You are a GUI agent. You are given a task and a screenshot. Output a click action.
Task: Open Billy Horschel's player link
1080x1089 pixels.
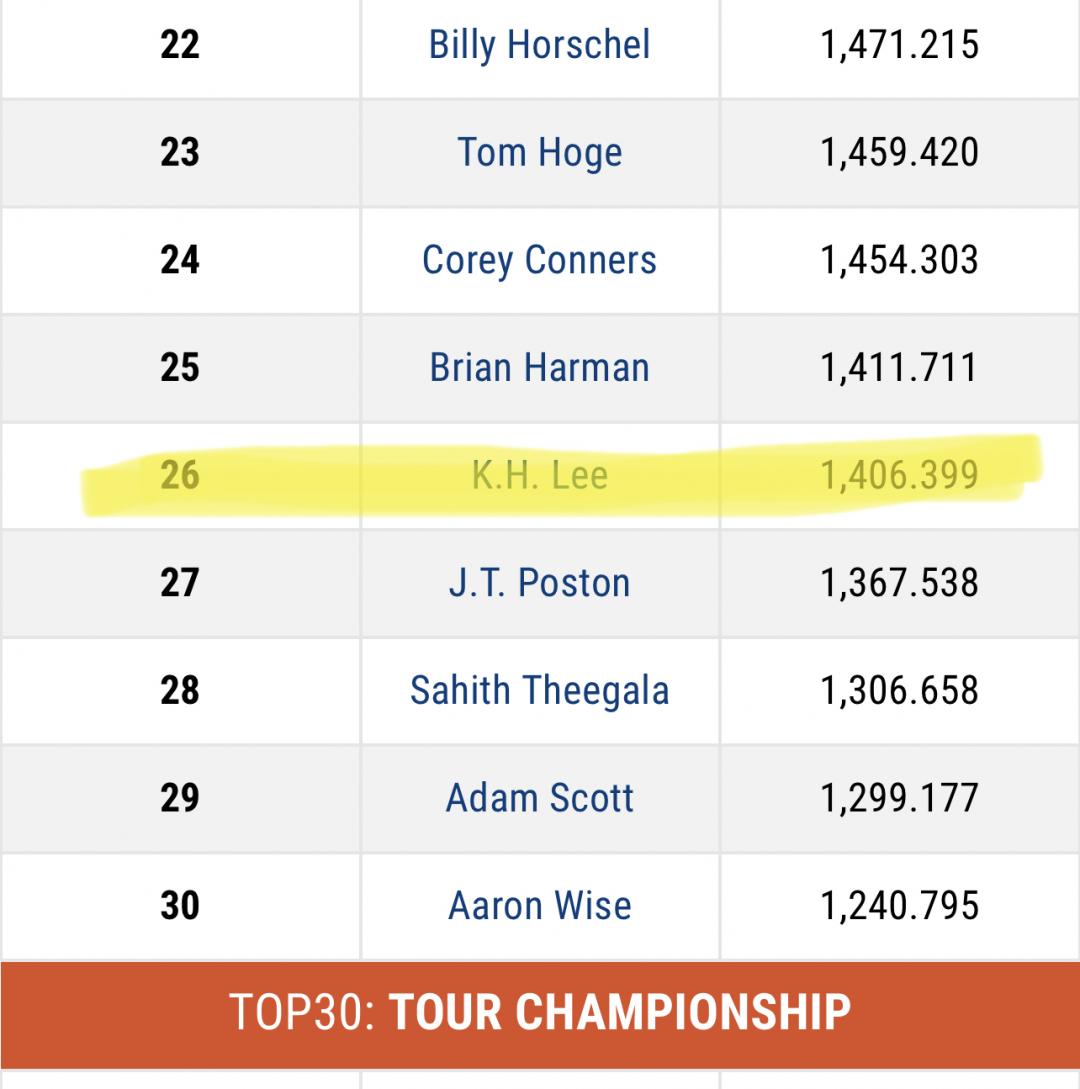539,45
